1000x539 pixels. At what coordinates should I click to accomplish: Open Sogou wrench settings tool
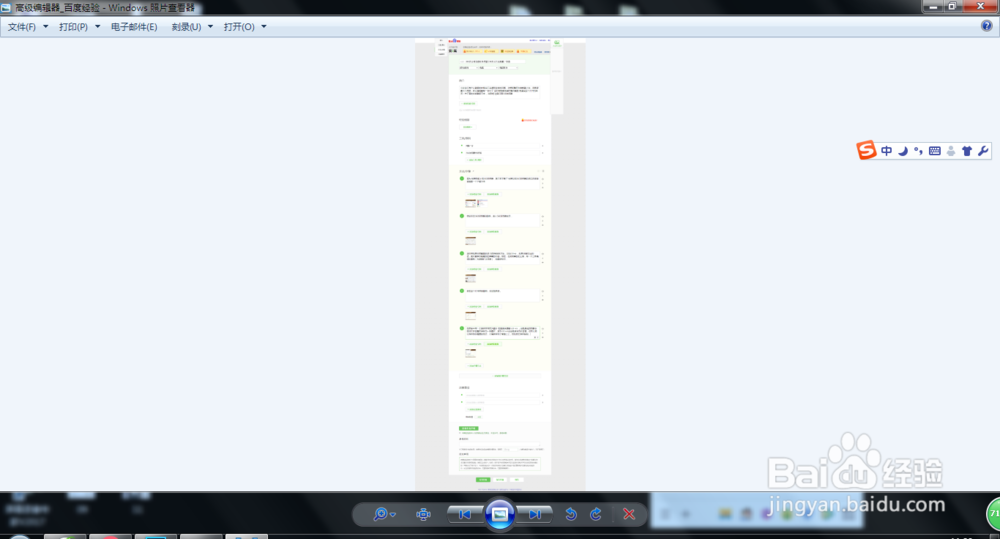(983, 151)
